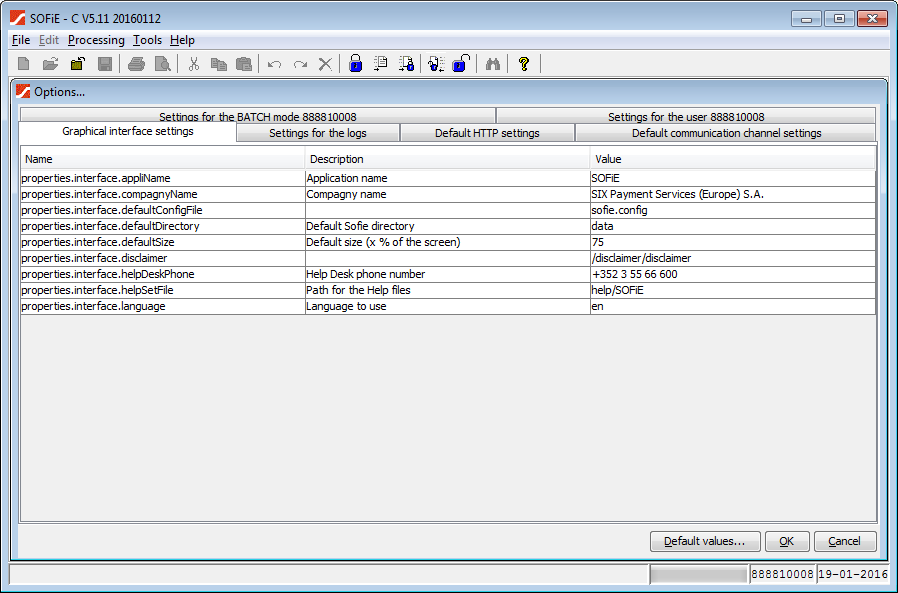Click the first blue padlock icon
Image resolution: width=898 pixels, height=593 pixels.
pyautogui.click(x=355, y=64)
